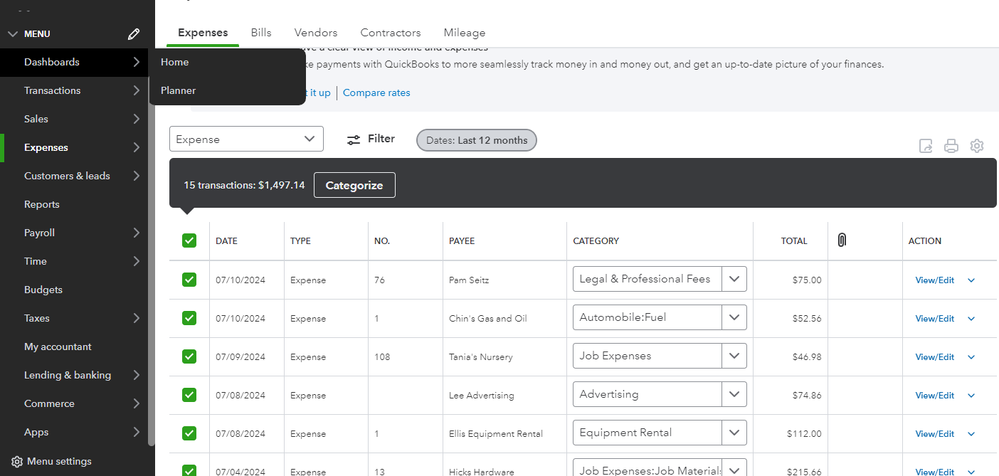Viewport: 999px width, 476px height.
Task: Open Reports in sidebar menu
Action: [x=75, y=205]
